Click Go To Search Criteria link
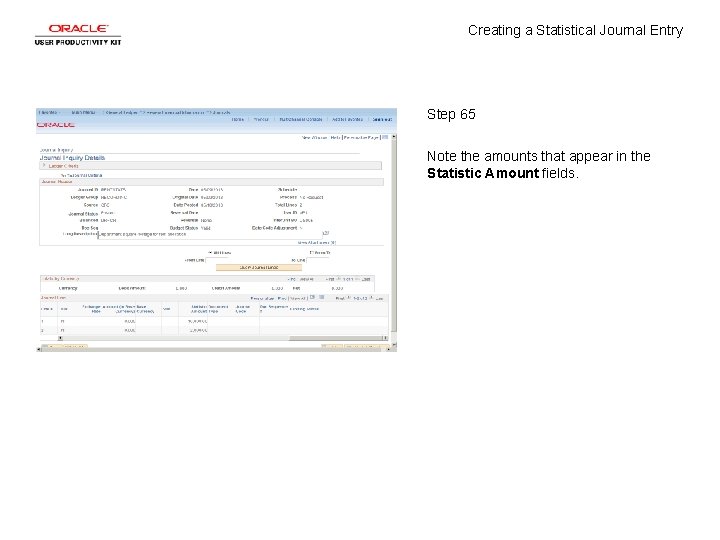Screen dimensions: 720x540 point(82,175)
